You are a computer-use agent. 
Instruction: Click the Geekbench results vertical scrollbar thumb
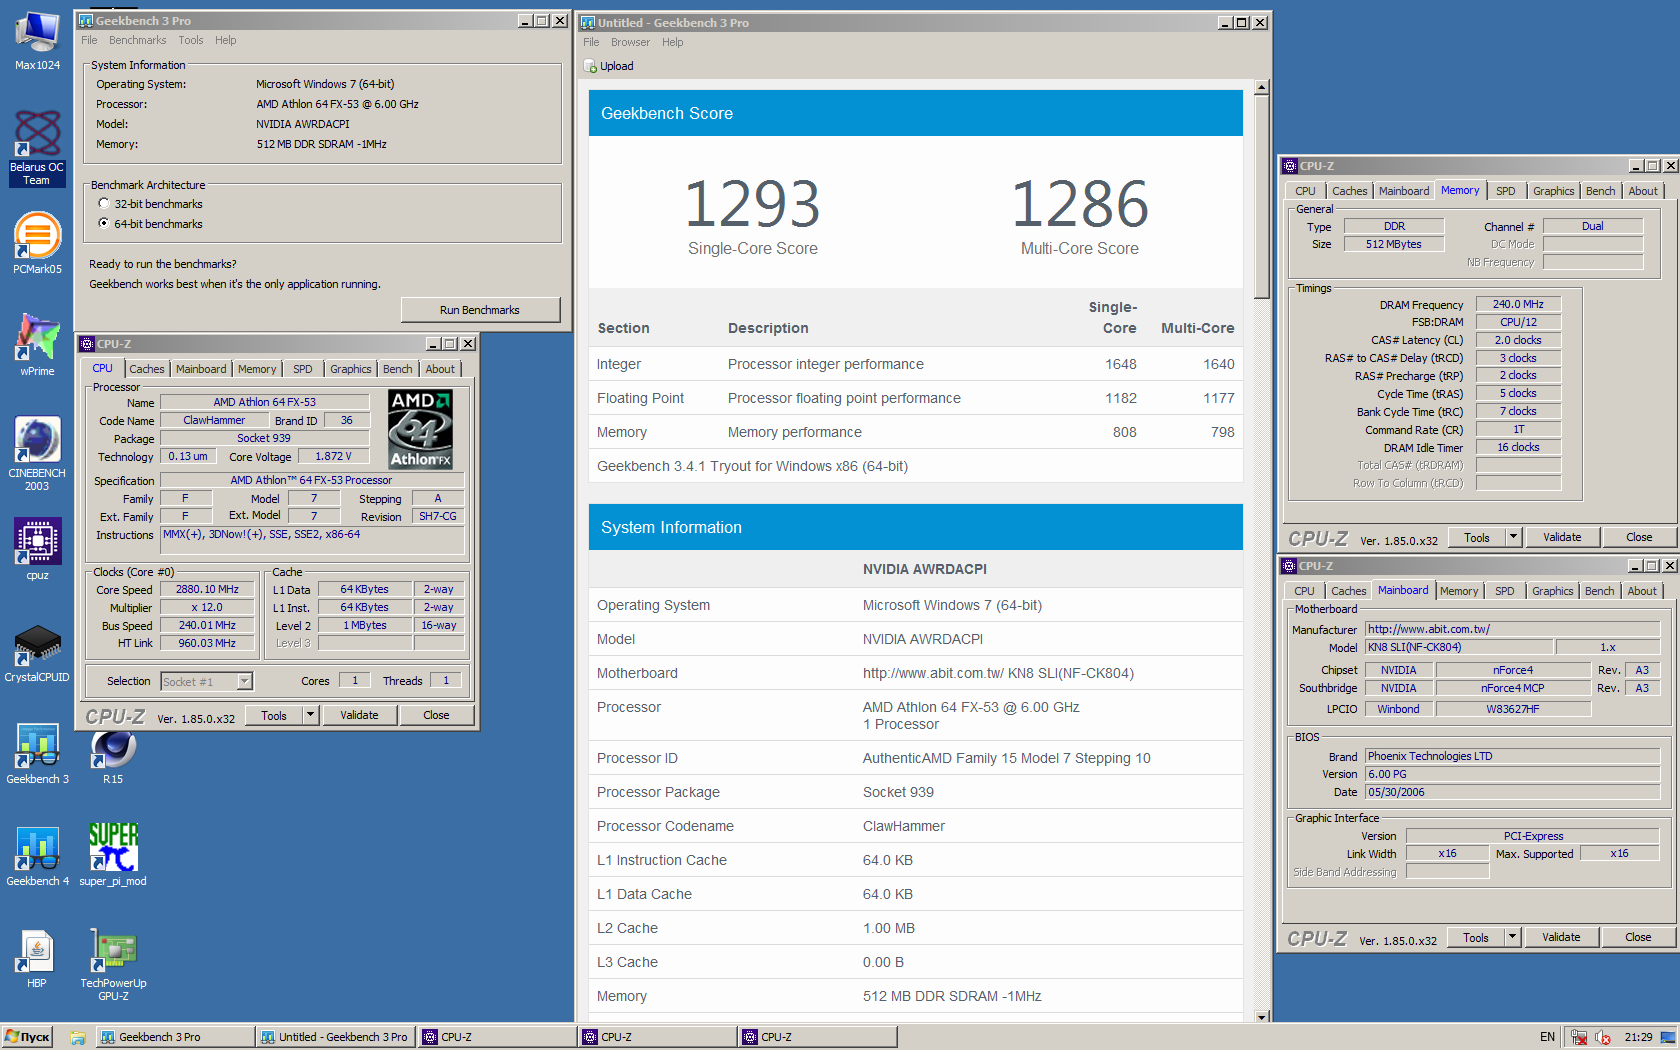point(1262,196)
